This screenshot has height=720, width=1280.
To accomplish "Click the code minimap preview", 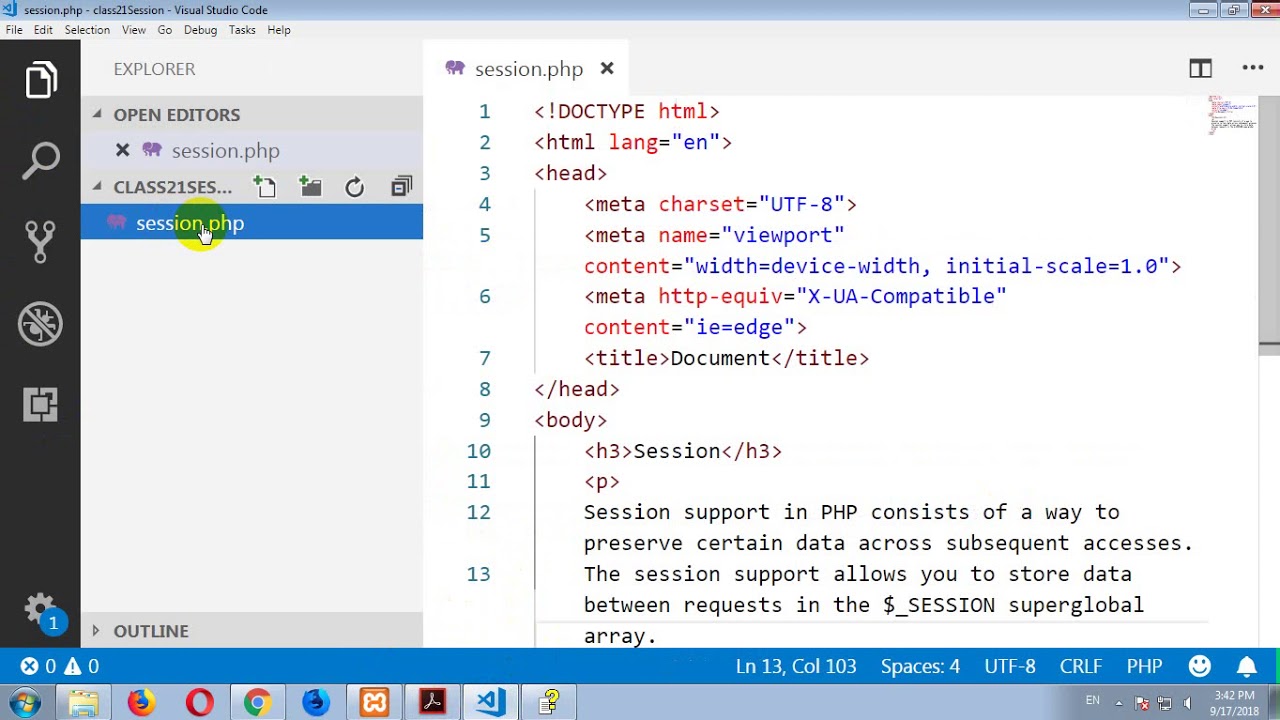I will 1232,114.
